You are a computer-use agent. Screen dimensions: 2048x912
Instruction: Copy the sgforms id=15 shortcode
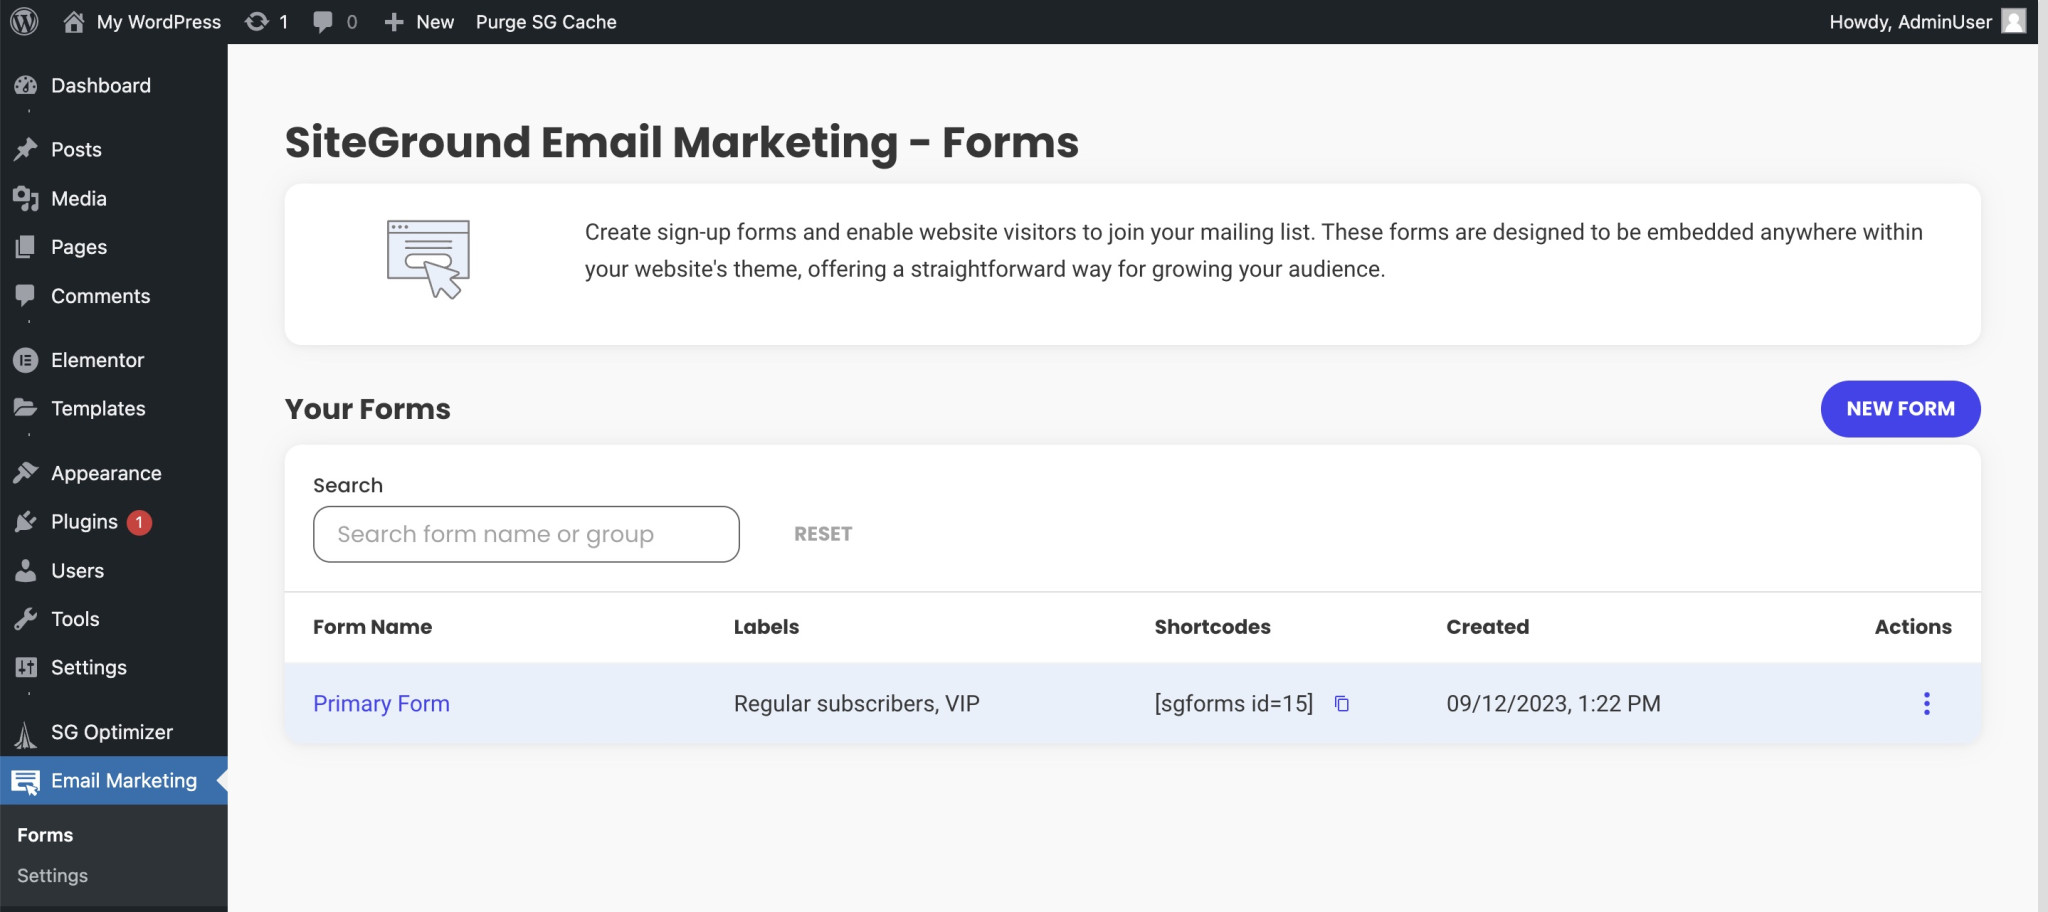pos(1342,704)
